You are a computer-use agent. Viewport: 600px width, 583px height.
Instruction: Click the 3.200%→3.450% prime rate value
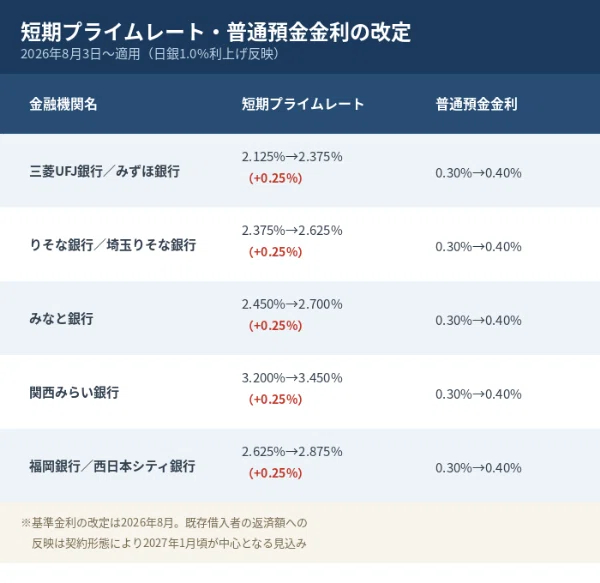tap(292, 378)
